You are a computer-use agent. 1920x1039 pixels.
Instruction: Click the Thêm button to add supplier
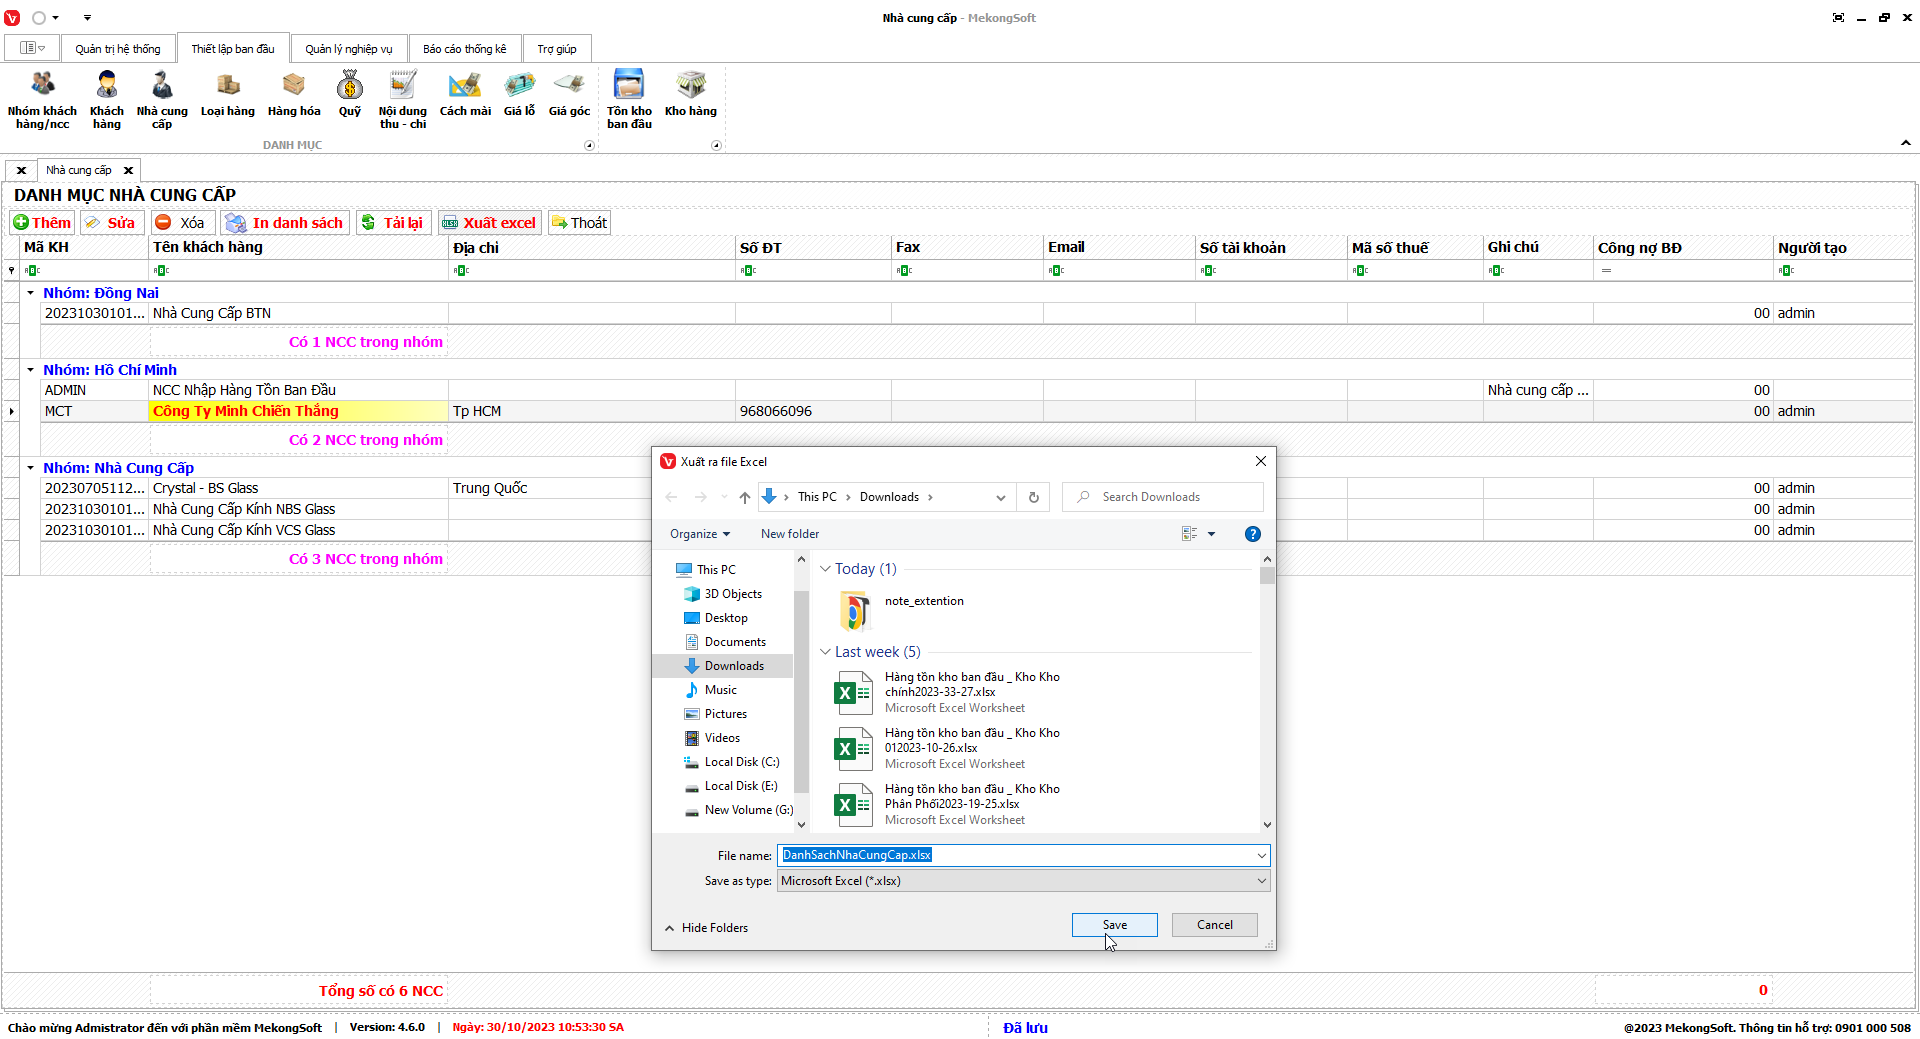(x=42, y=223)
